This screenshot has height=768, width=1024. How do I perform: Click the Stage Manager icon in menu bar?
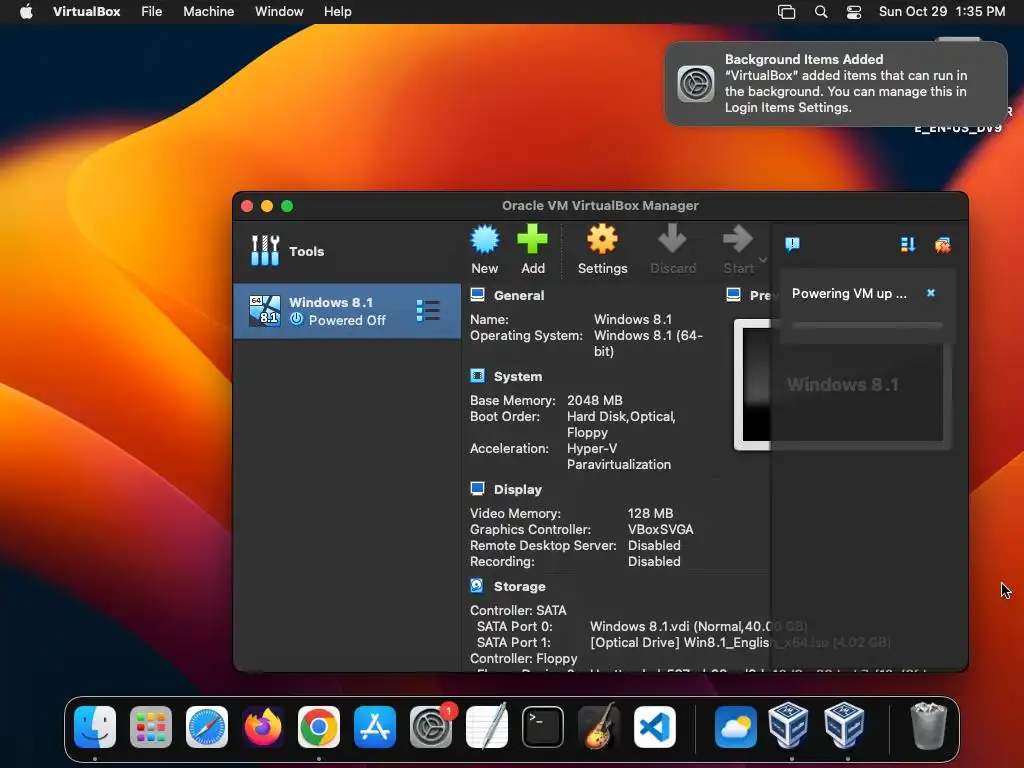pos(786,12)
